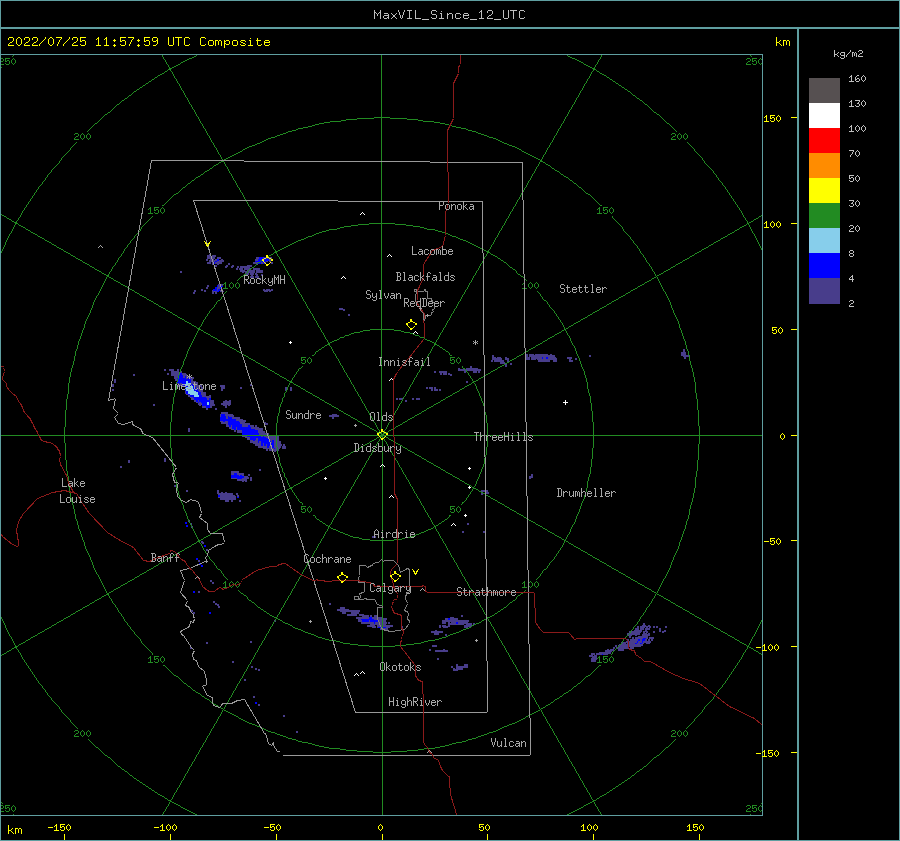Click the Drumheller town label
This screenshot has width=900, height=841.
point(586,493)
